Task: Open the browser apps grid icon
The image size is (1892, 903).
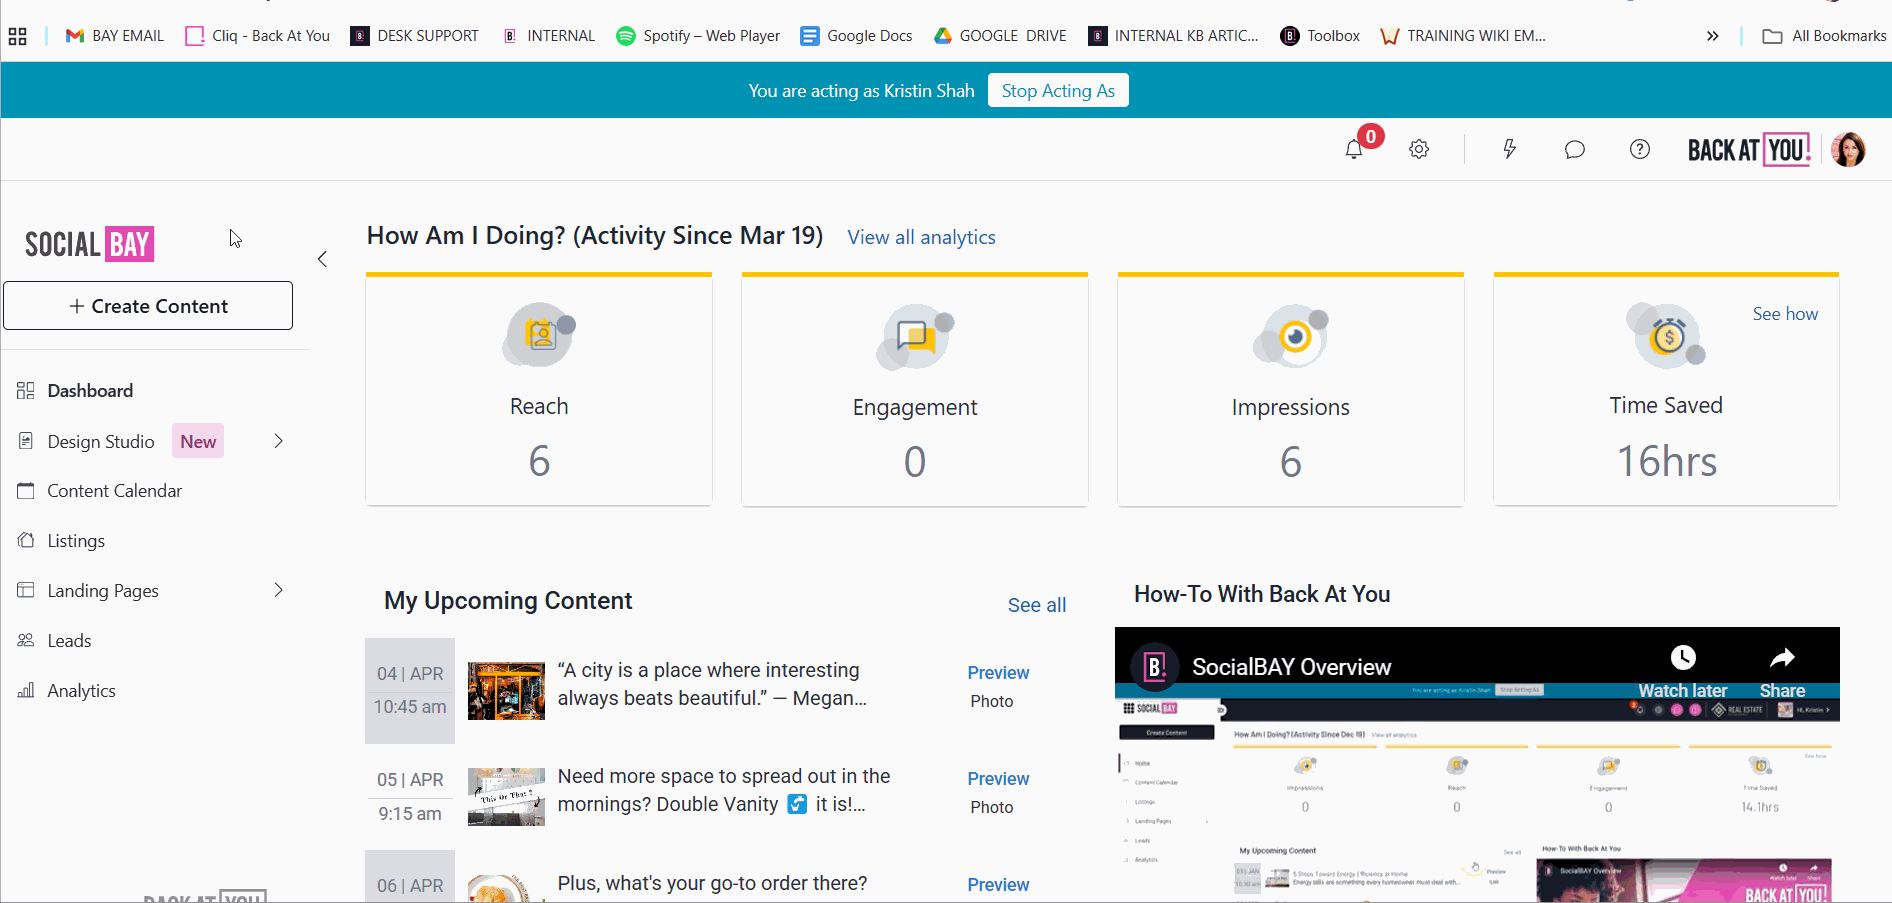Action: pos(17,37)
